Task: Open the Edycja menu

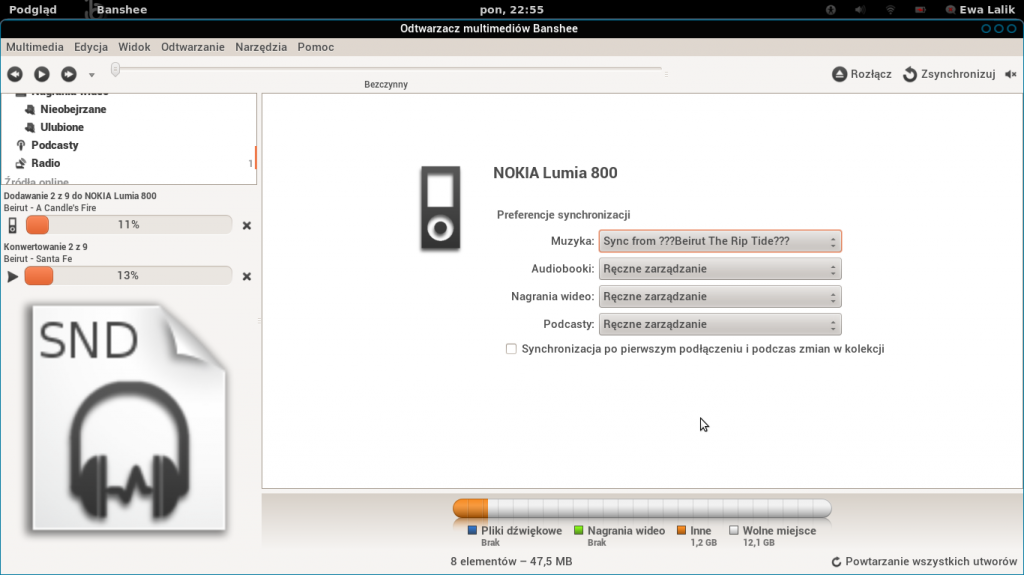Action: click(x=91, y=47)
